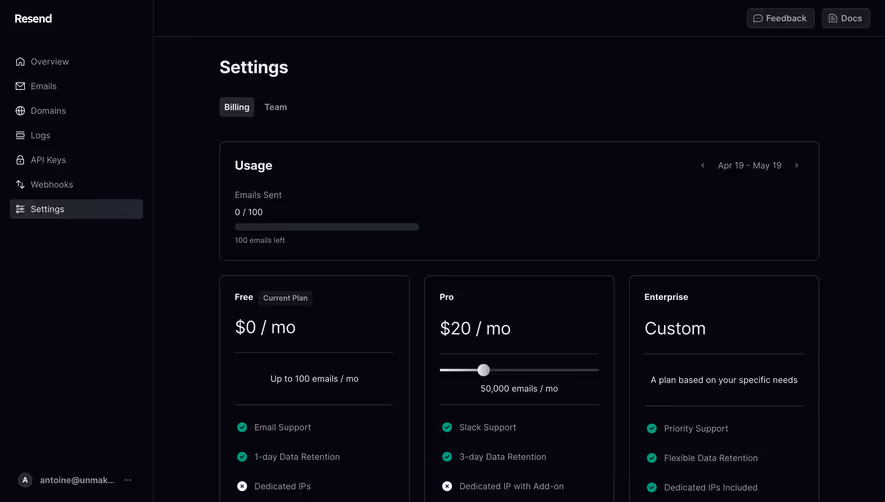Click x icon beside Dedicated IP with Add-on

[x=447, y=486]
